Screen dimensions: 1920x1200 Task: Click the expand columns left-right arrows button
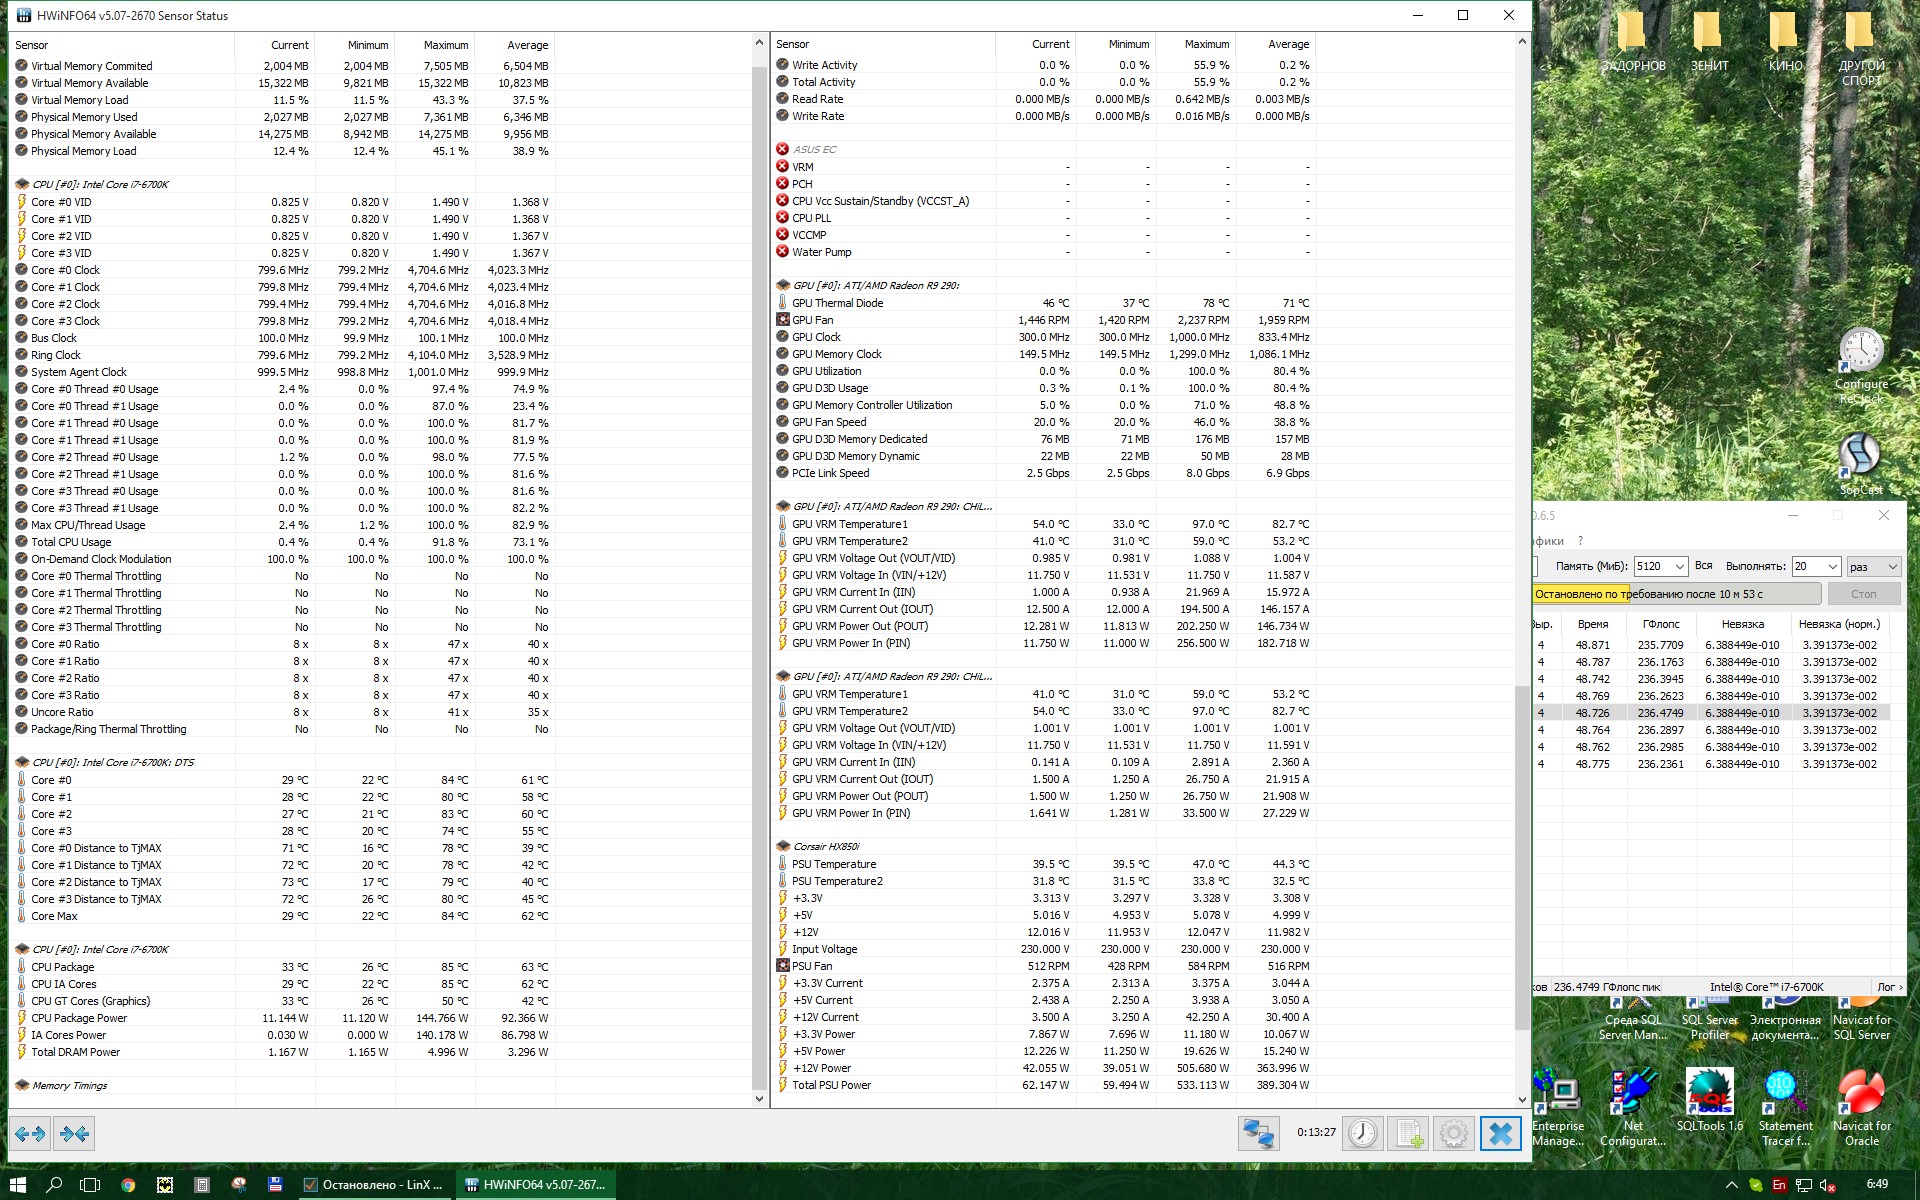coord(30,1133)
